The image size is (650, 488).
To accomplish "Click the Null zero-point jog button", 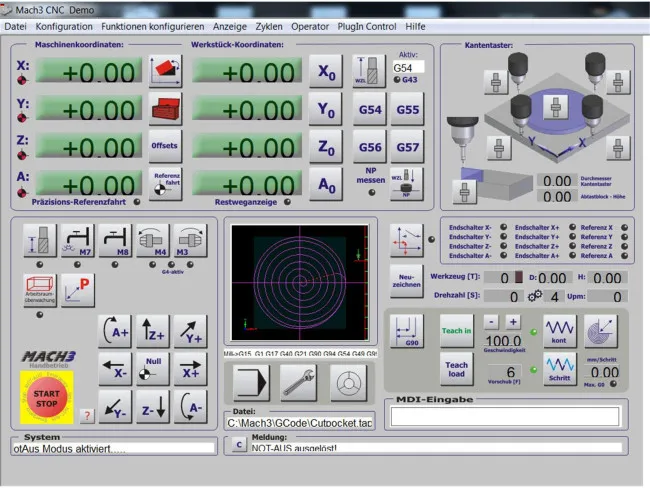I will (x=152, y=369).
